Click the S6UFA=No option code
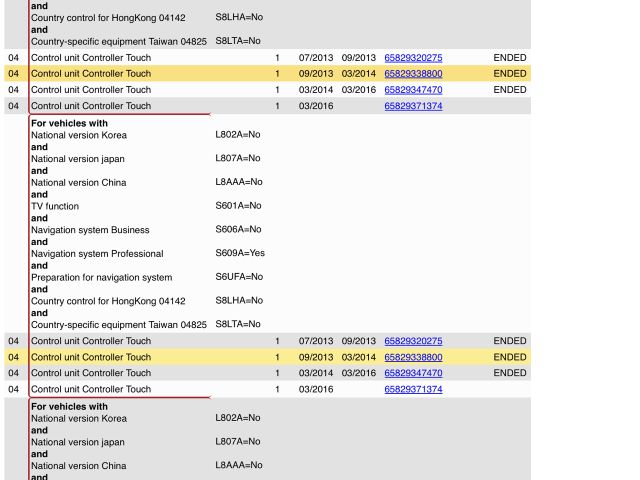This screenshot has width=640, height=480. click(239, 277)
